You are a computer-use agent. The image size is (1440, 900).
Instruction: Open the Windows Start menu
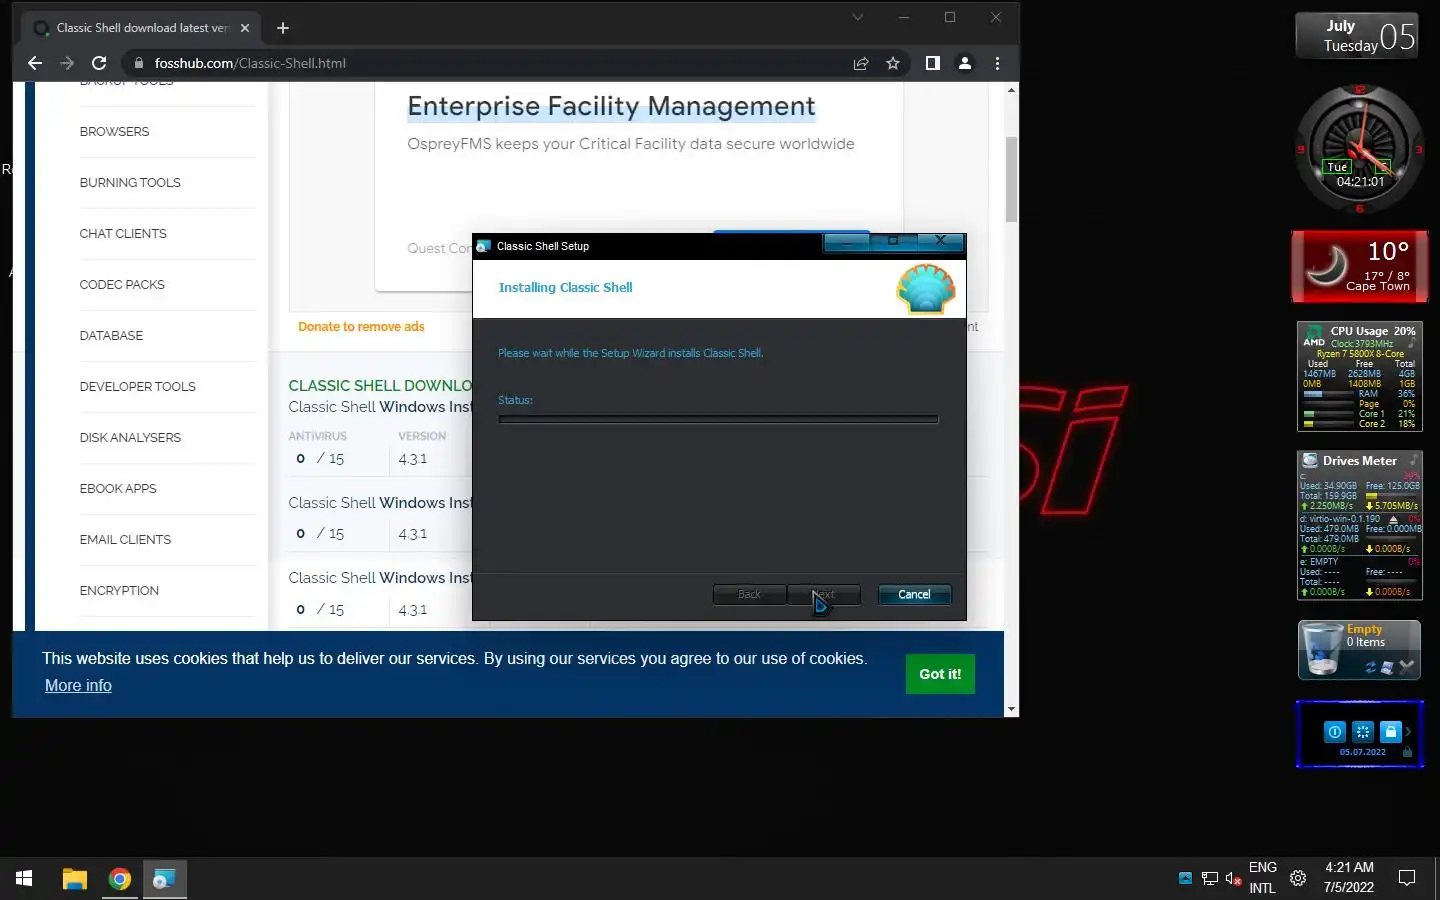coord(24,878)
